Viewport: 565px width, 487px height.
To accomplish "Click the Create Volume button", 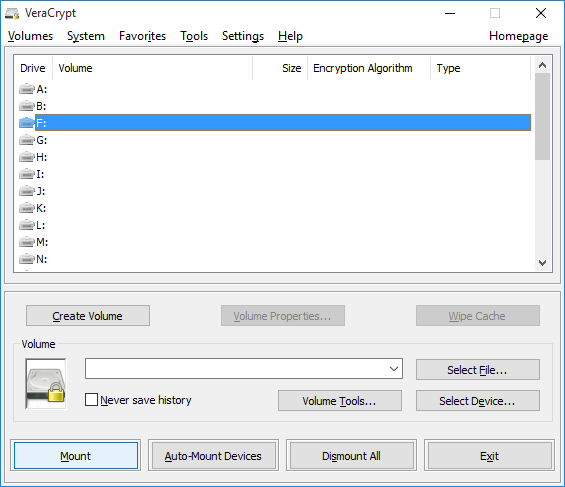I will coord(88,316).
